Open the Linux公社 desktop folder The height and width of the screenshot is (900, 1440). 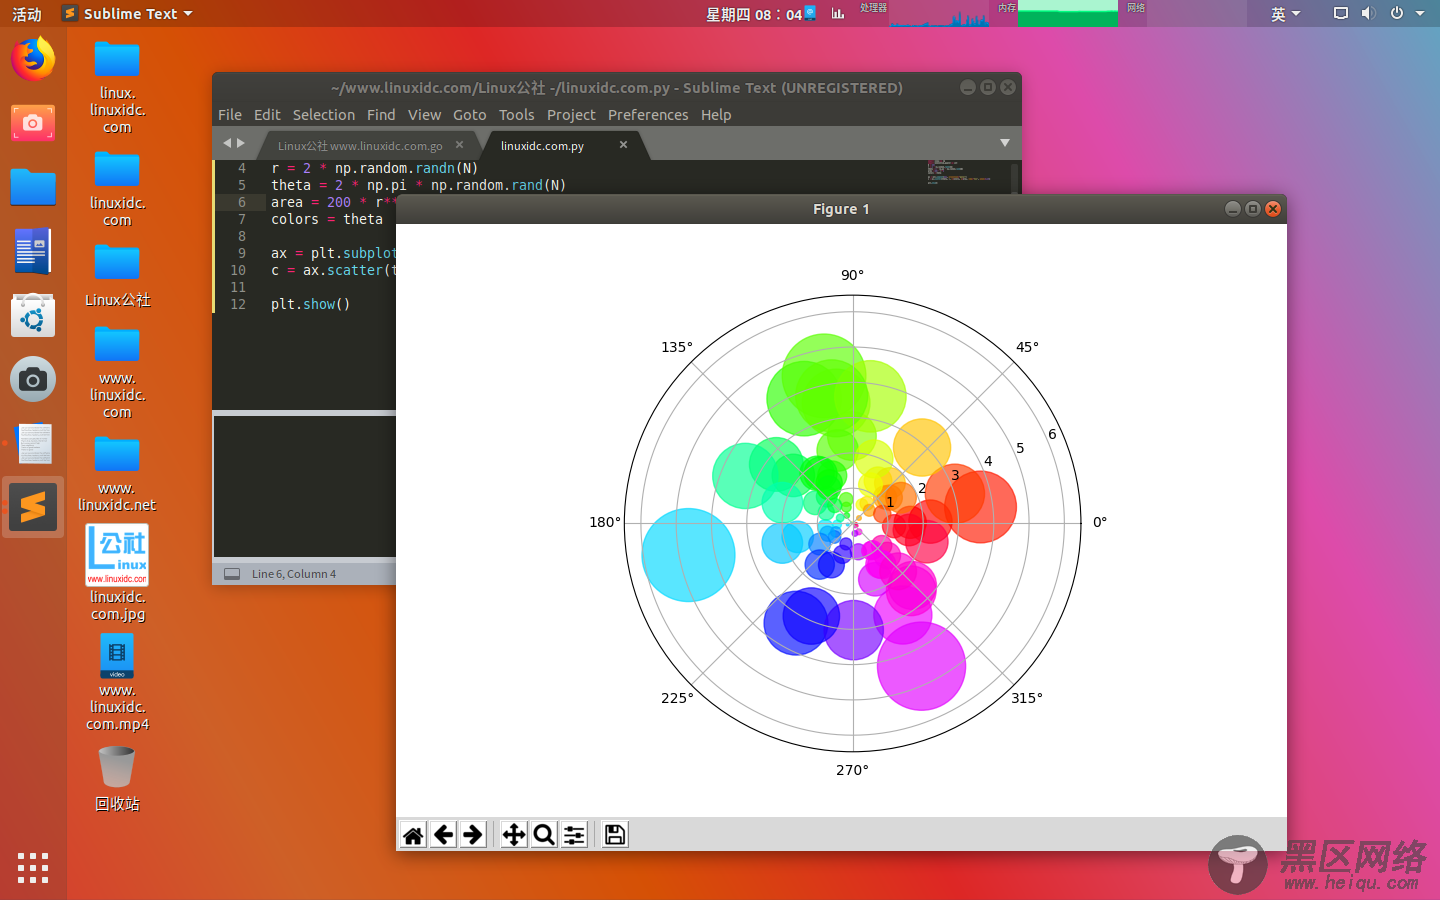click(117, 275)
